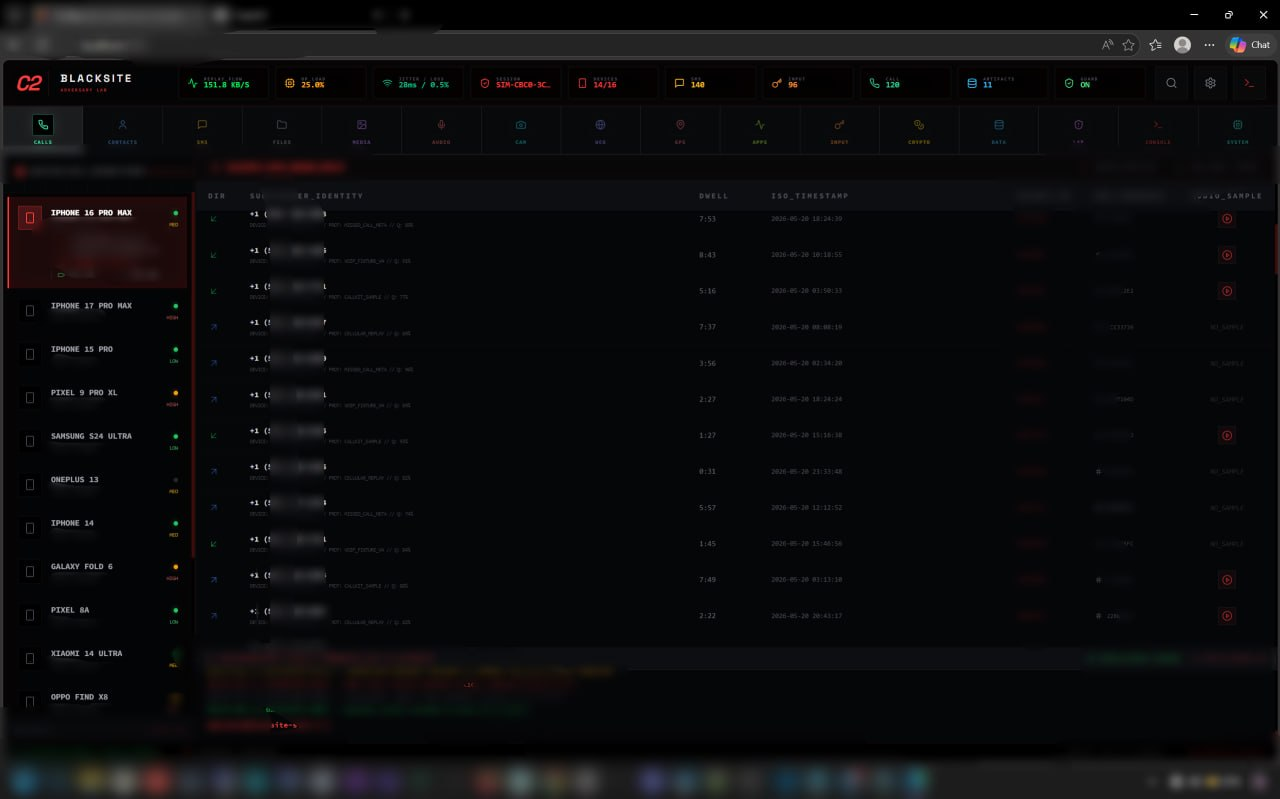Click the SMS count 140 stat

click(x=712, y=83)
